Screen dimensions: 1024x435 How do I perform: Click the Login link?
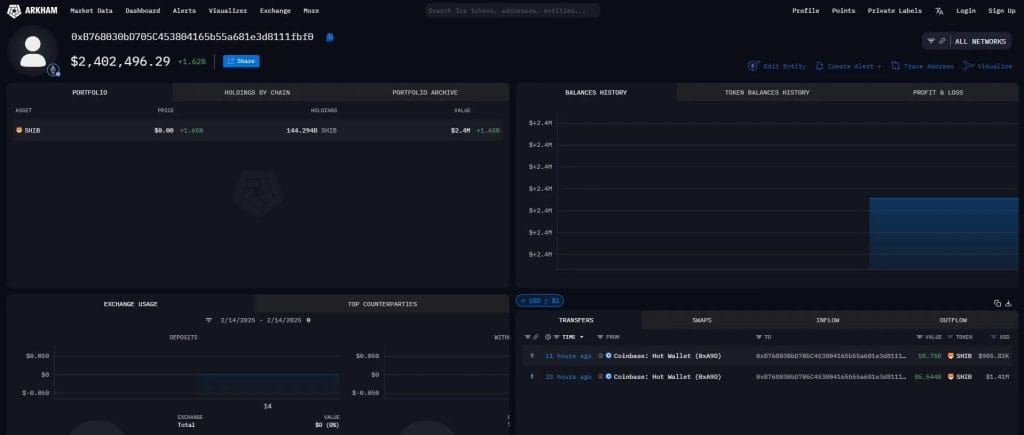[x=966, y=11]
